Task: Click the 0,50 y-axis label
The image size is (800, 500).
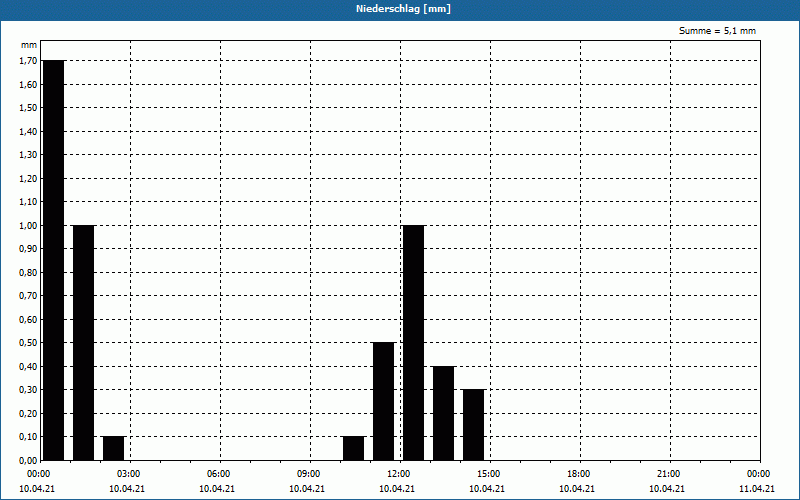Action: 28,343
